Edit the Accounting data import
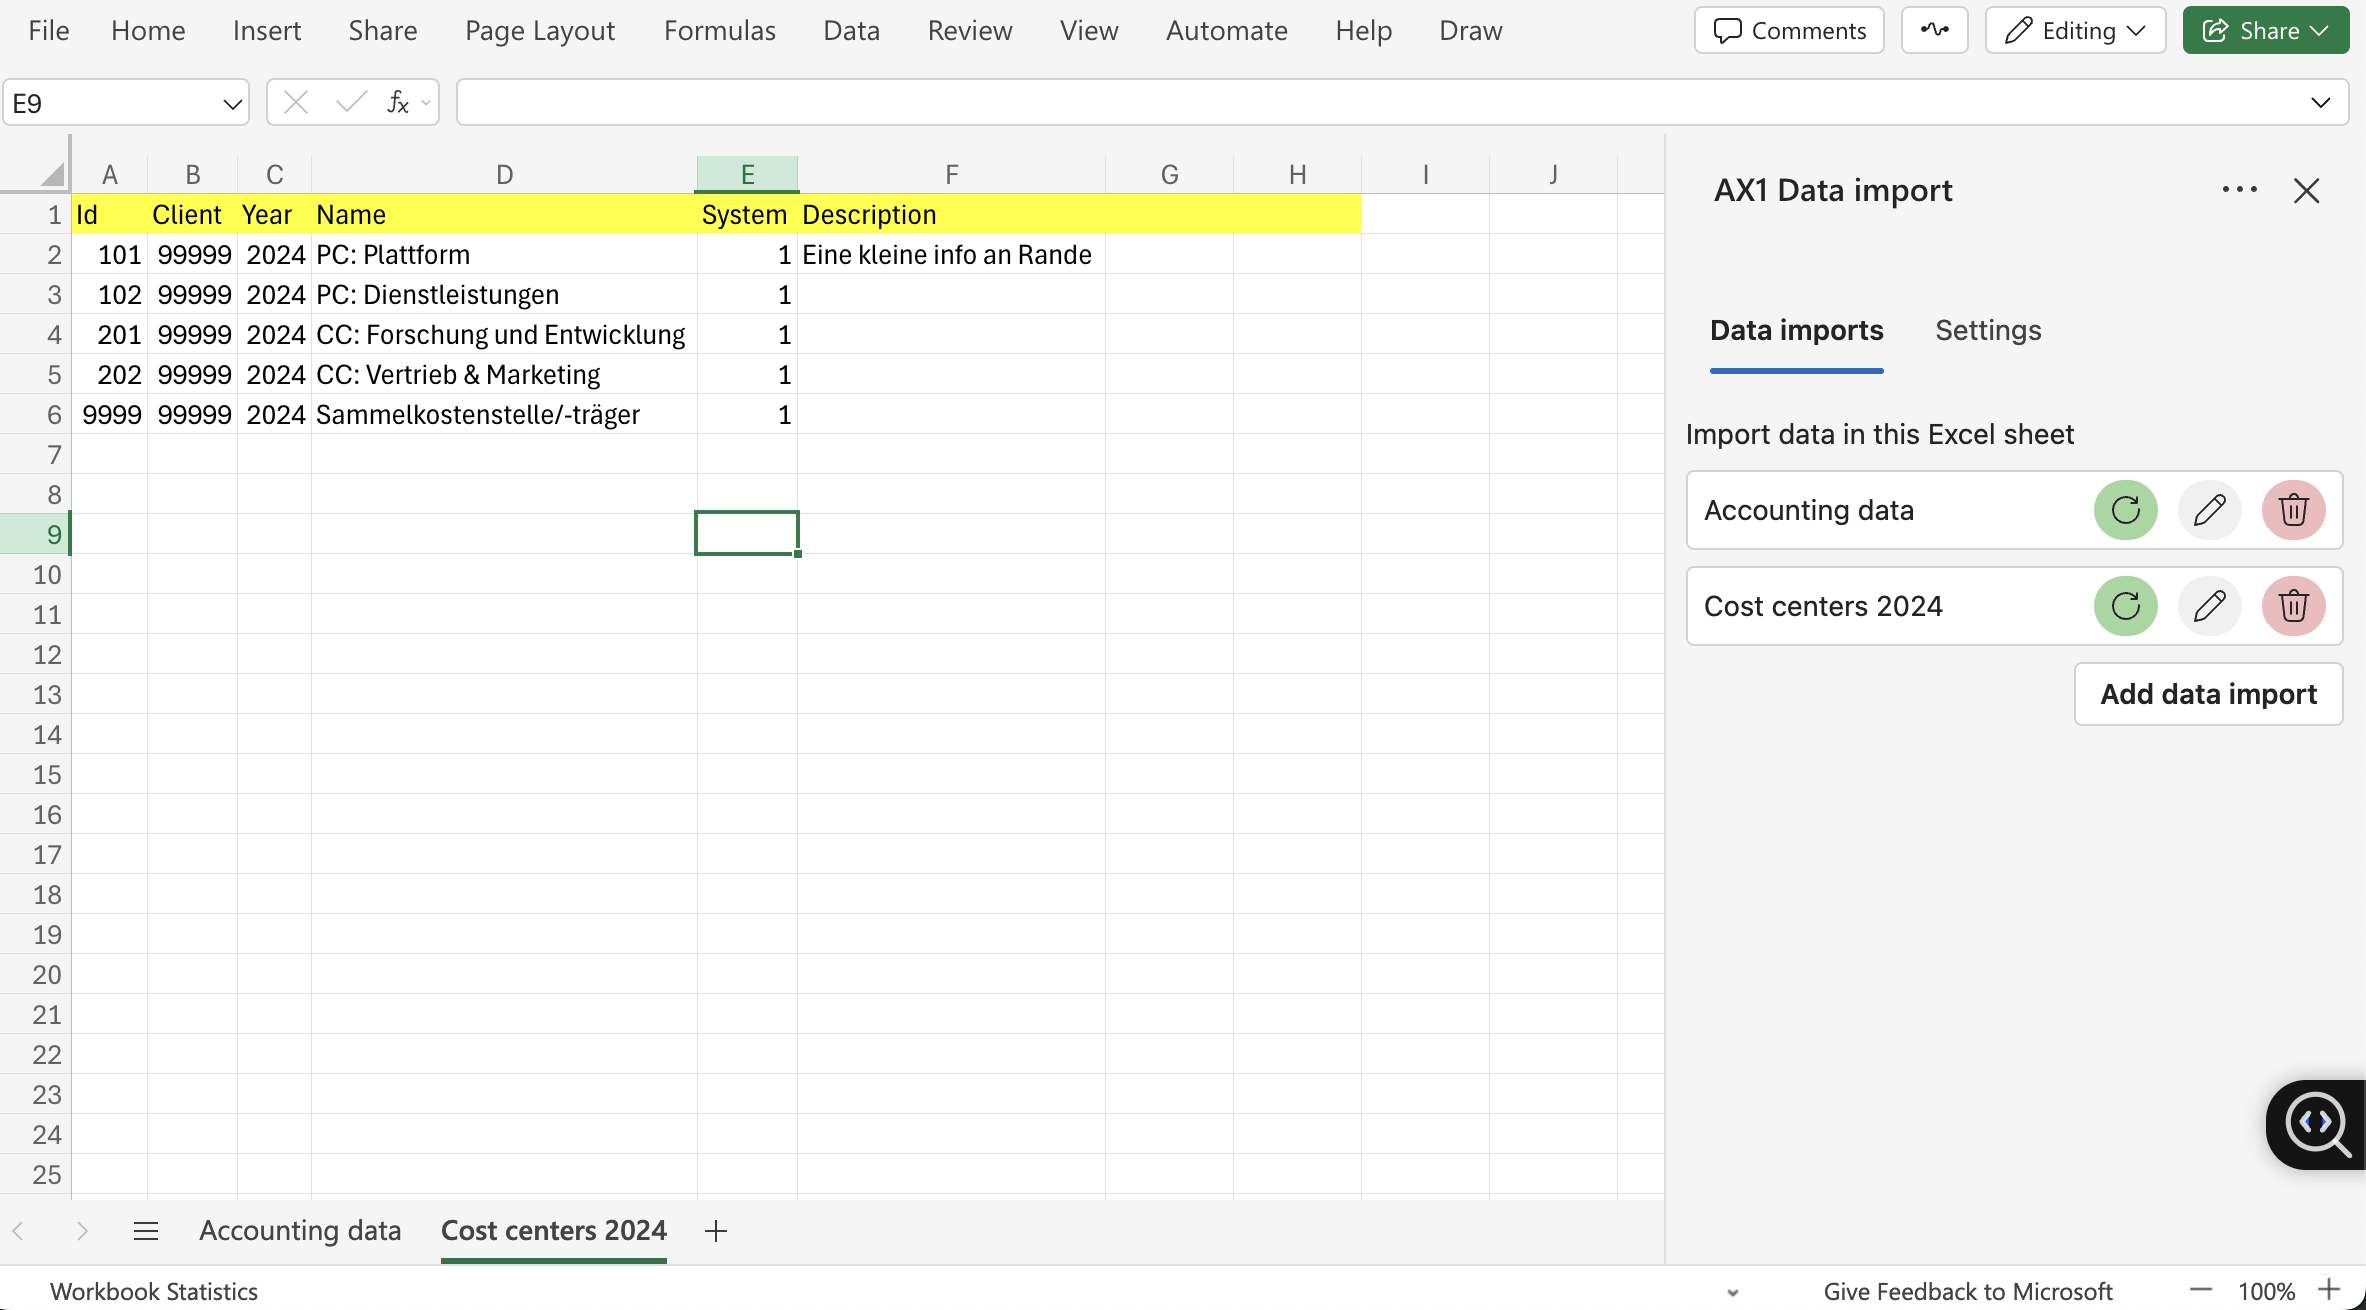The image size is (2366, 1310). pyautogui.click(x=2209, y=510)
